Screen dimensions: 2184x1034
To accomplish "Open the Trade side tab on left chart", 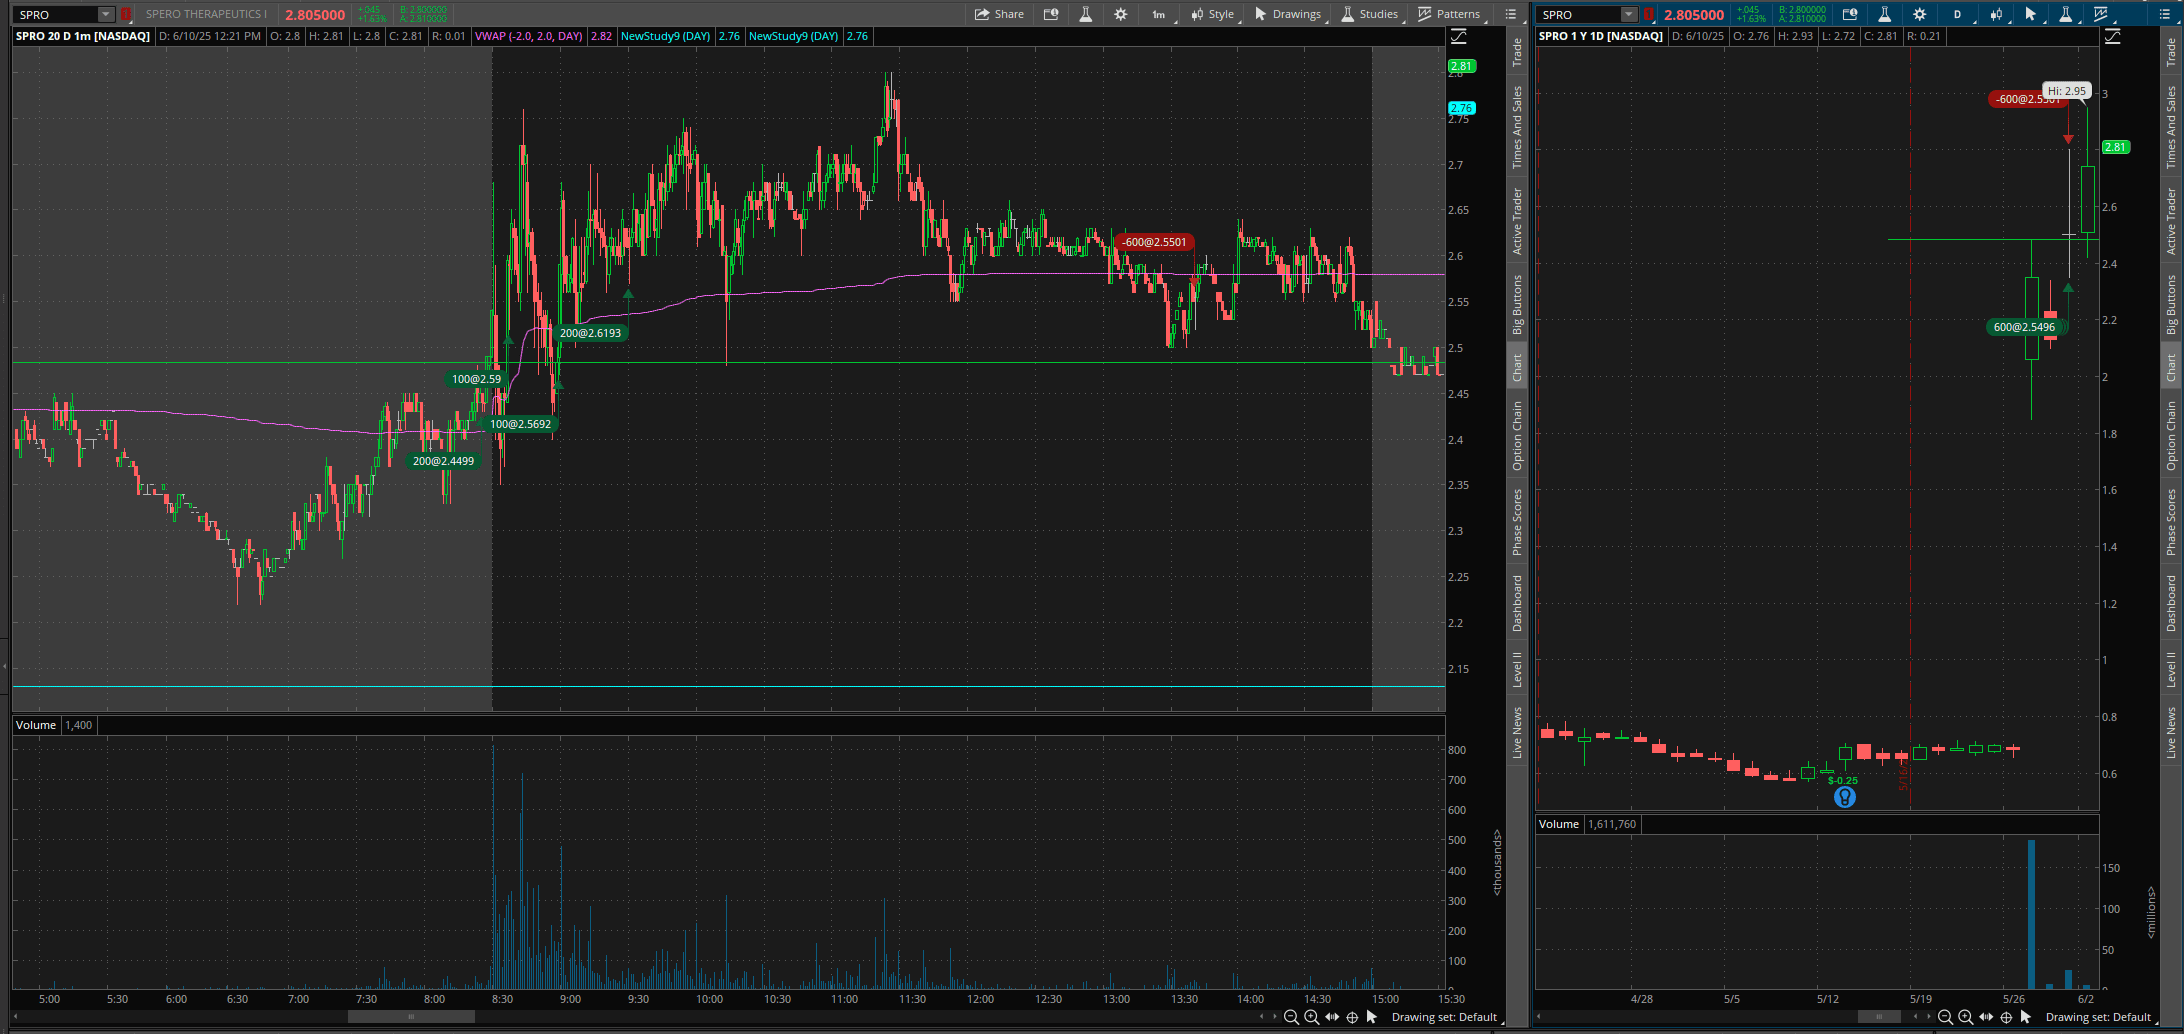I will (x=1517, y=52).
